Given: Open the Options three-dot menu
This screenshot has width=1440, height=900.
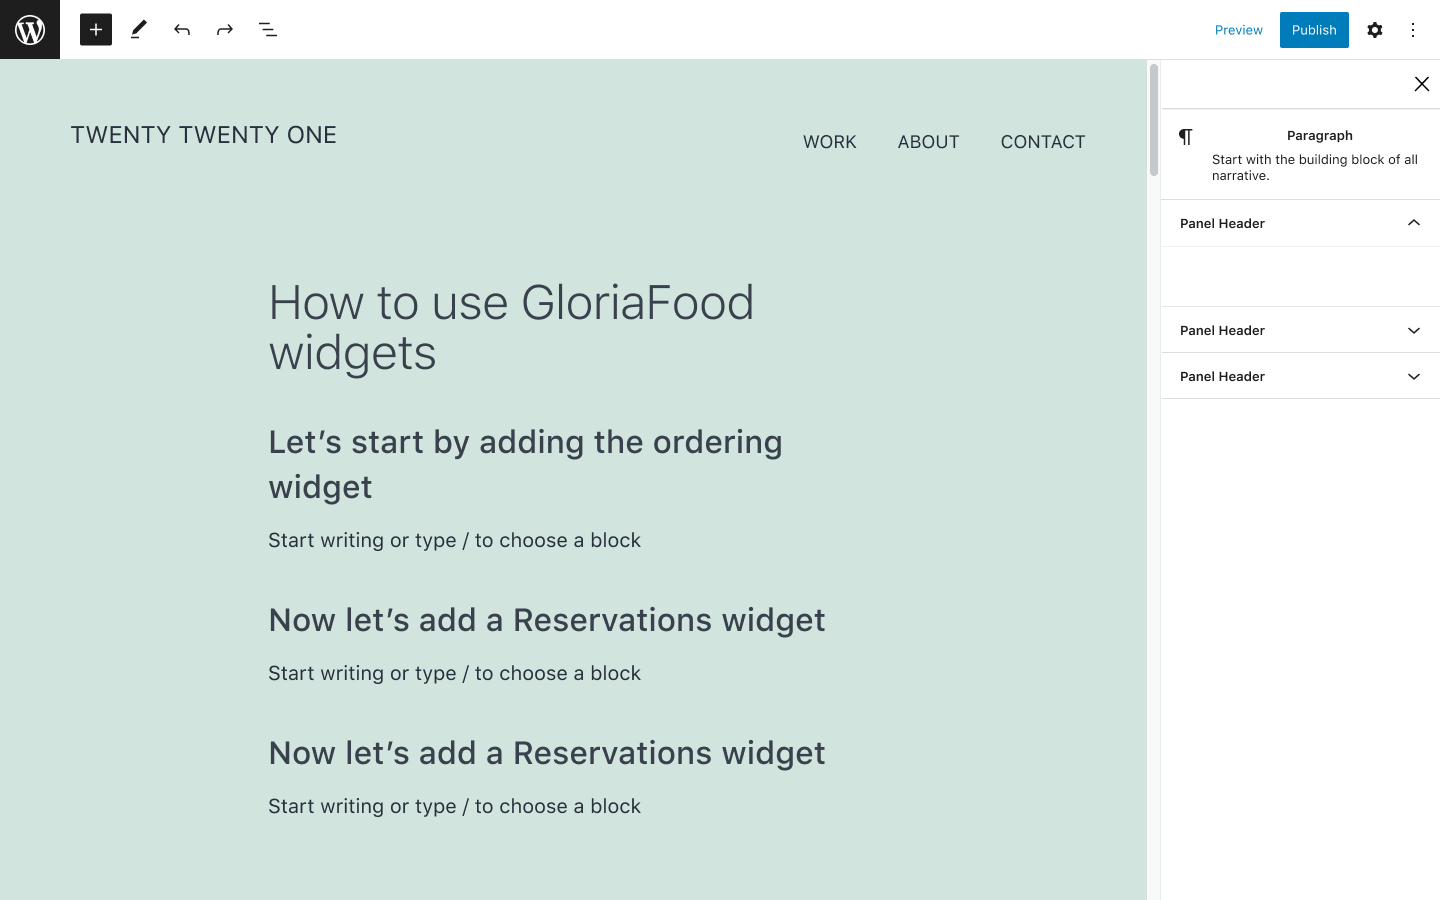Looking at the screenshot, I should click(1413, 29).
